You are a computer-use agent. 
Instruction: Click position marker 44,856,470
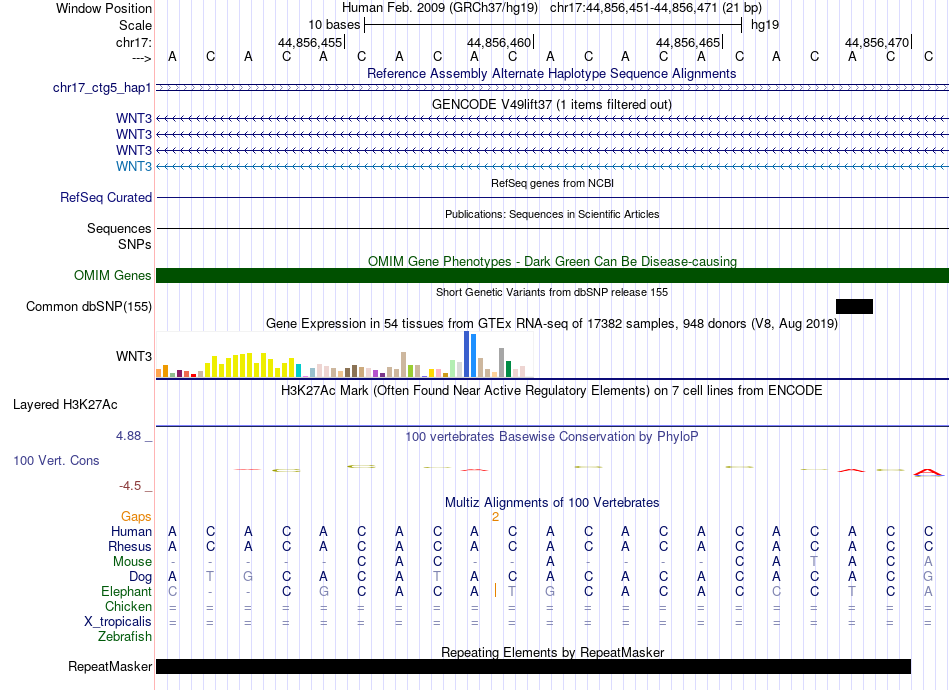[877, 42]
